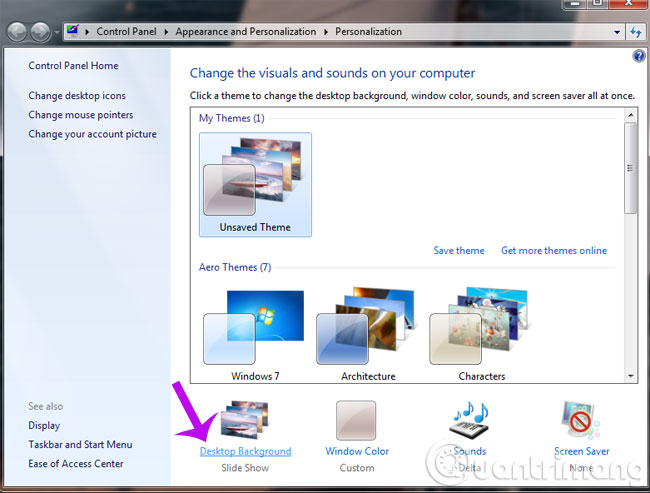Open Ease of Access Center link
The width and height of the screenshot is (650, 493).
point(76,464)
